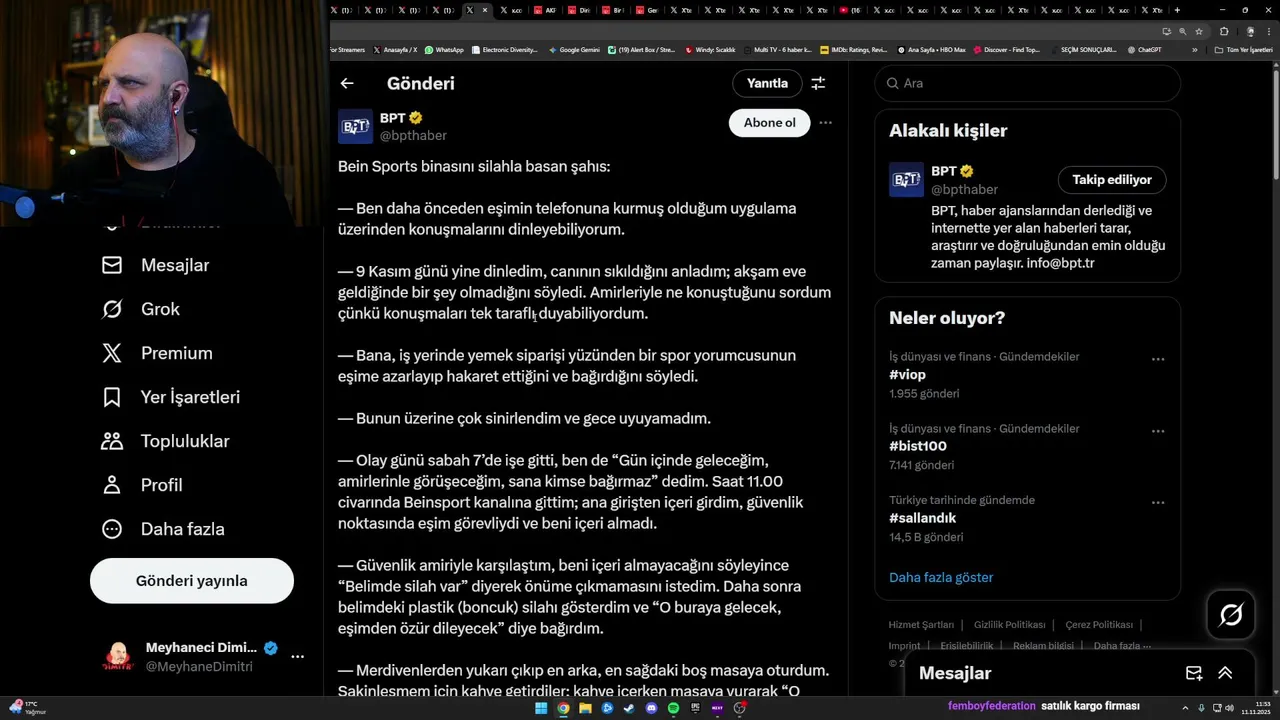This screenshot has height=720, width=1280.
Task: Open Premium in the left sidebar
Action: [x=157, y=353]
